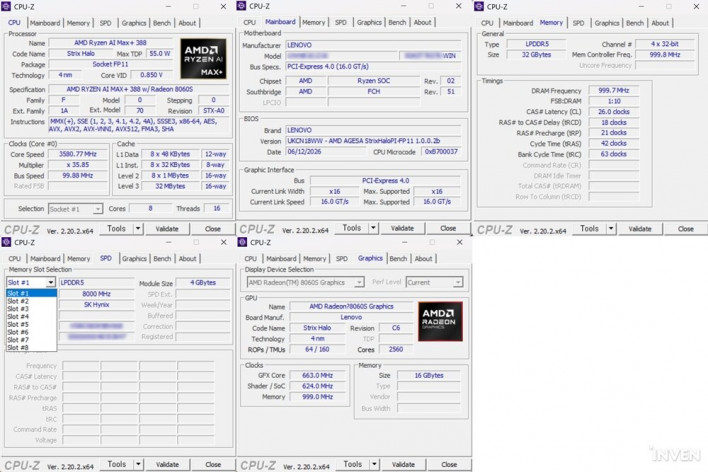This screenshot has width=708, height=472.
Task: Open the Tools dropdown arrow in the Memory window
Action: pyautogui.click(x=611, y=229)
